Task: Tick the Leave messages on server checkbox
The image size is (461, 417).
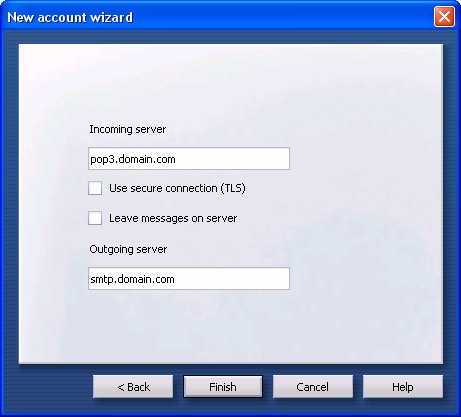Action: [x=95, y=218]
